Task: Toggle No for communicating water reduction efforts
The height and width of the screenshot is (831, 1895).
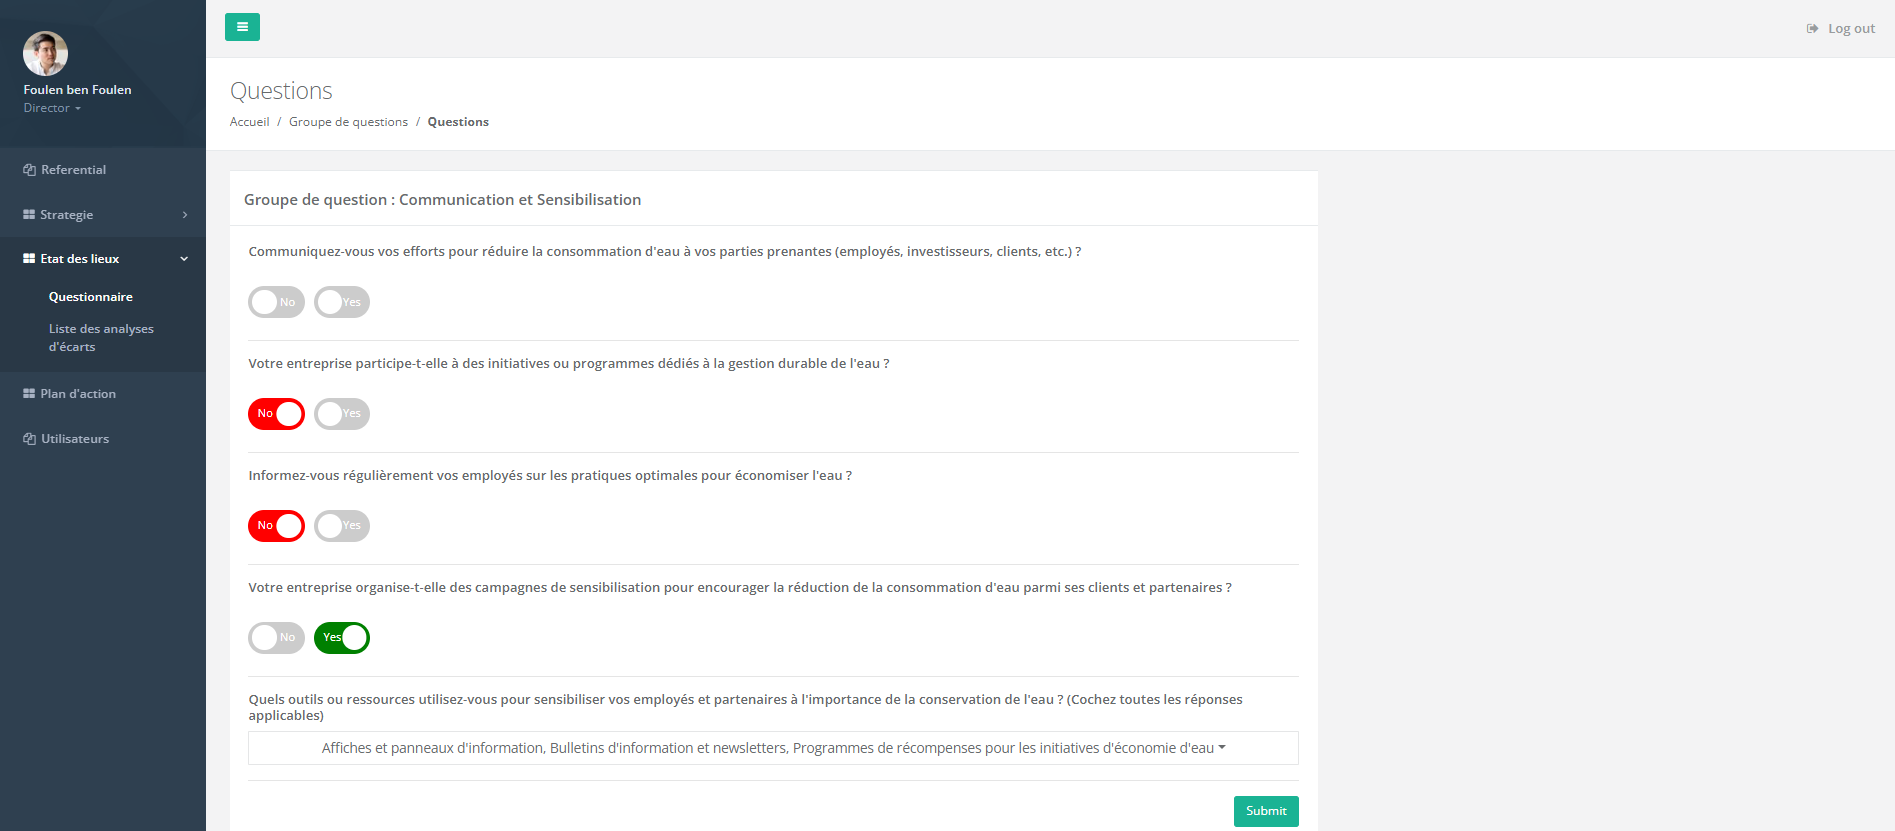Action: click(276, 302)
